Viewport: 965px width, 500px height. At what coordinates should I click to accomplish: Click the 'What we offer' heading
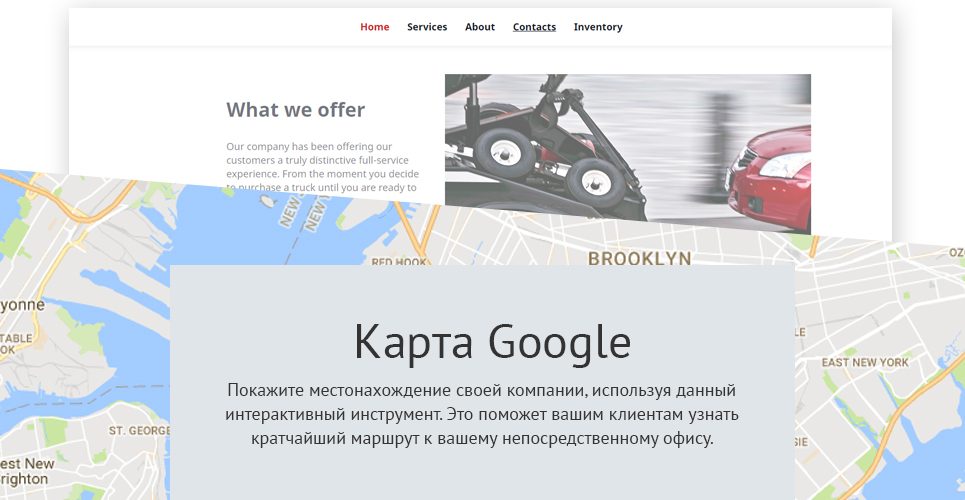tap(295, 110)
